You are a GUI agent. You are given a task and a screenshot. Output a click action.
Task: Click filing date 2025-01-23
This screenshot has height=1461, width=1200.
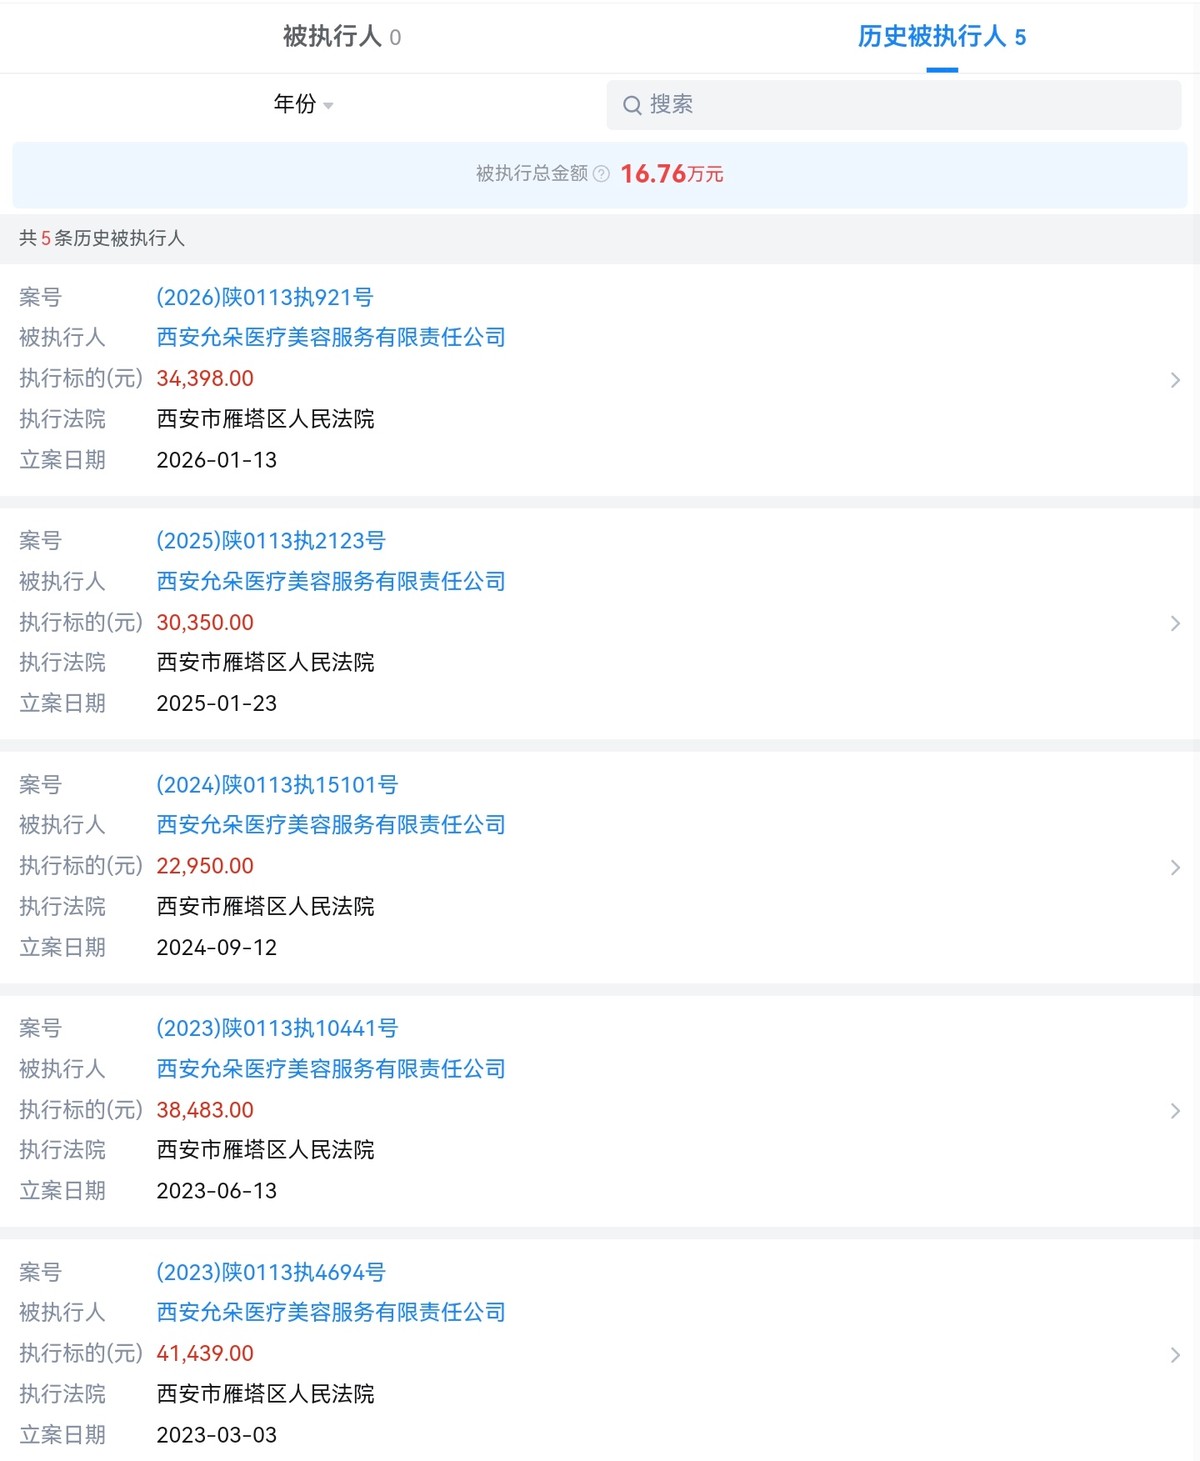coord(217,703)
